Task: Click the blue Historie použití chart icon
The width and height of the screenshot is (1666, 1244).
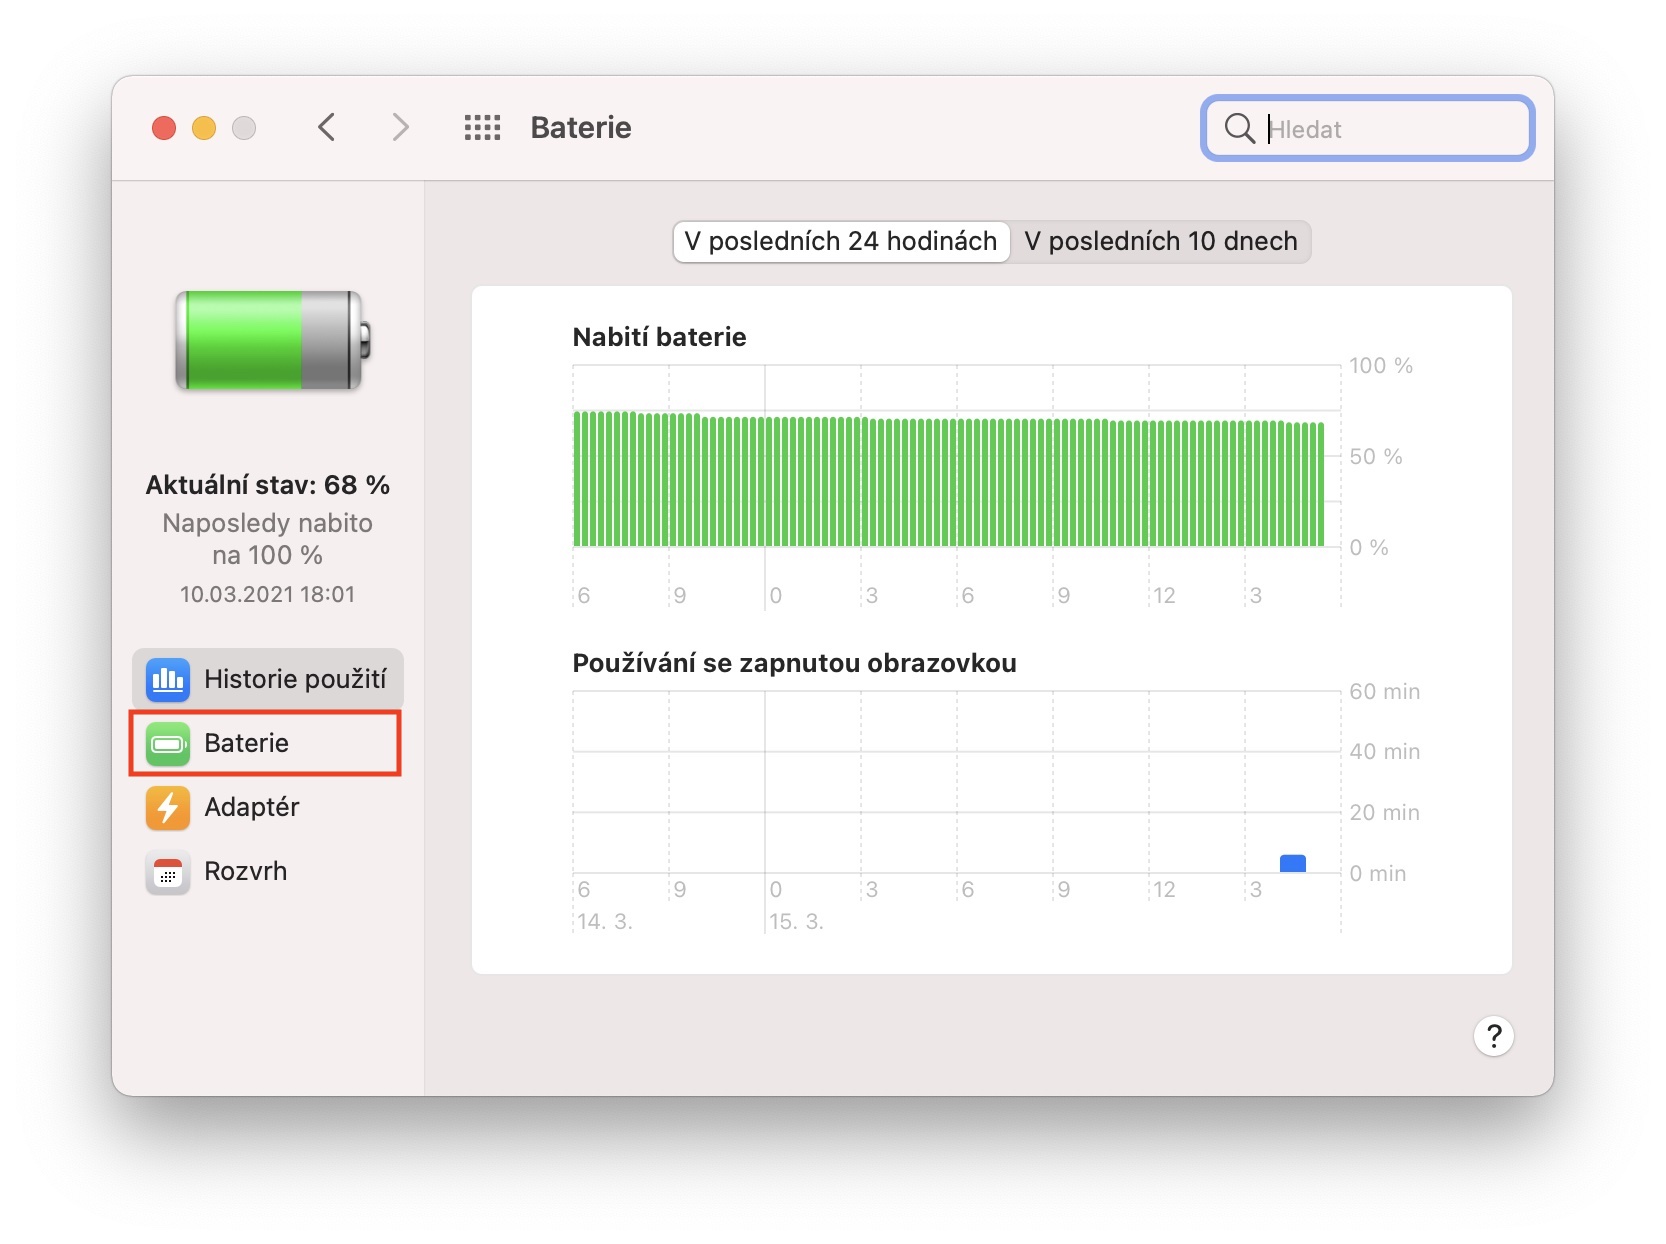Action: click(168, 679)
